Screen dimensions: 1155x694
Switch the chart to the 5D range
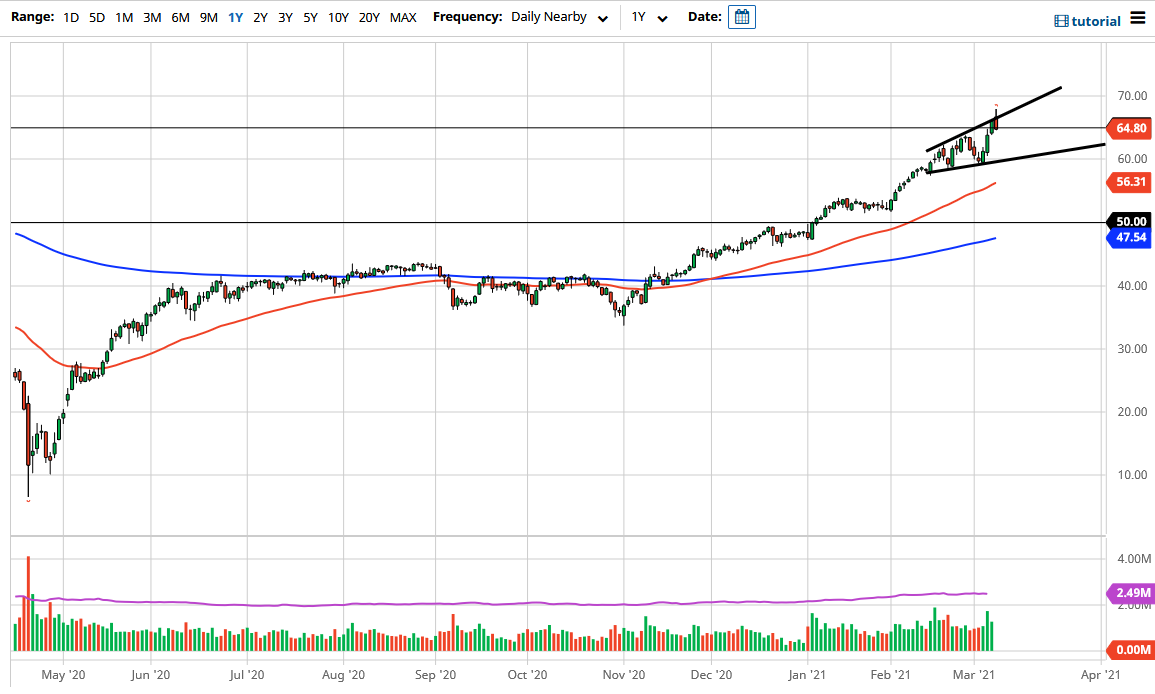coord(96,17)
